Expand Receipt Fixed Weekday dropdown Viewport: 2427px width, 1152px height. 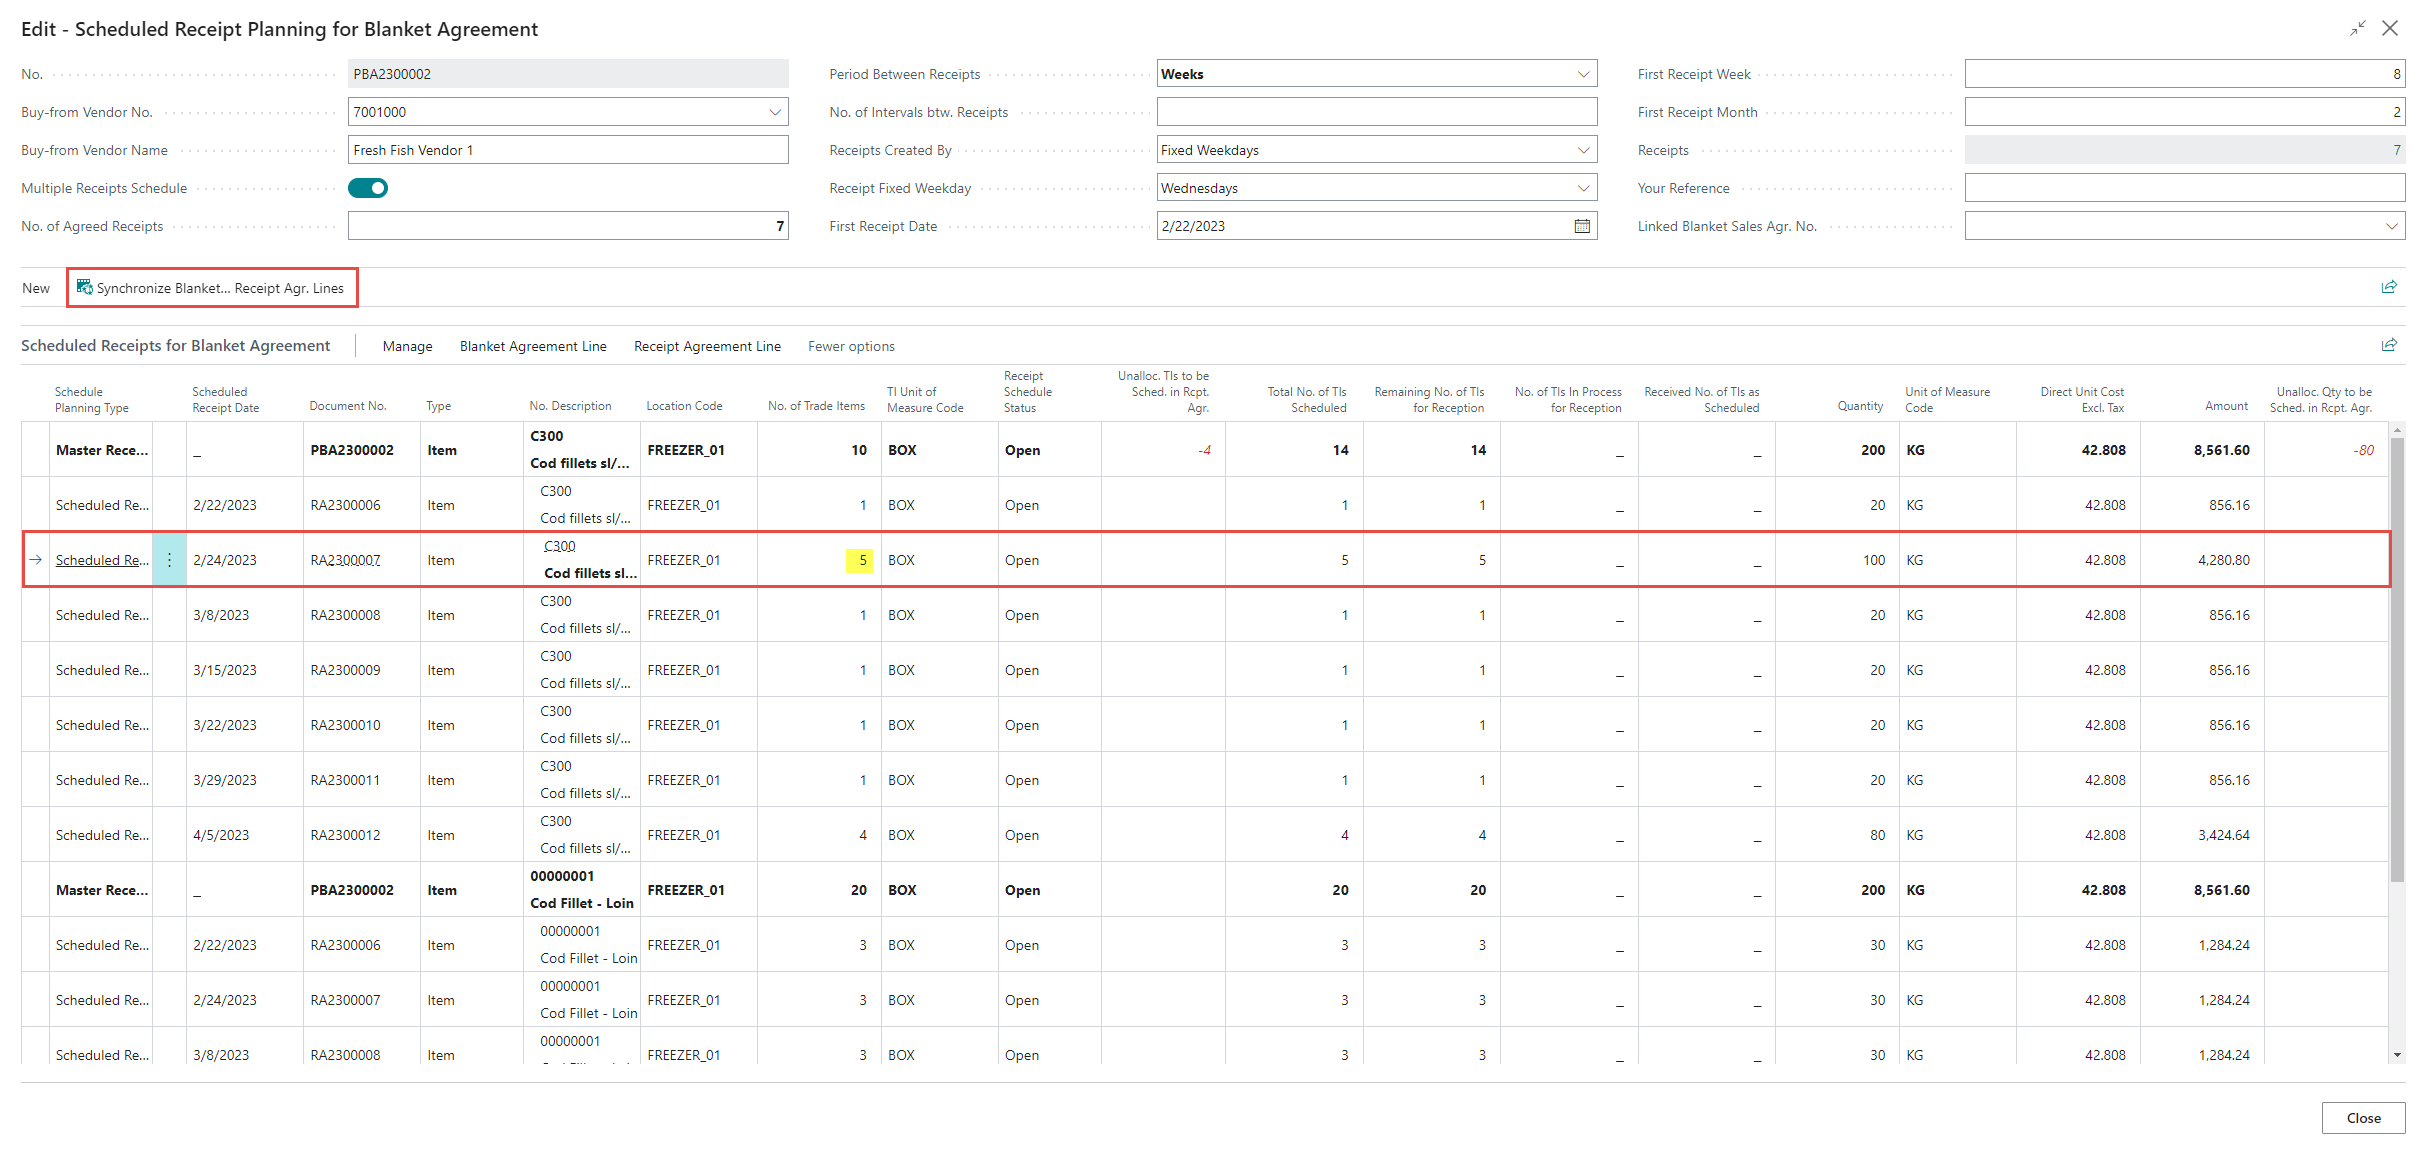click(x=1583, y=188)
